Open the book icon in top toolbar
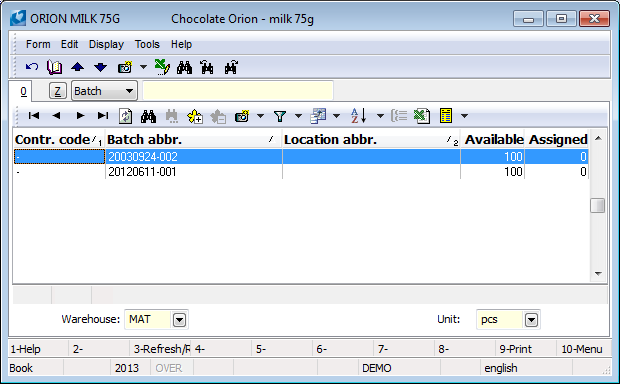The image size is (620, 384). point(55,67)
